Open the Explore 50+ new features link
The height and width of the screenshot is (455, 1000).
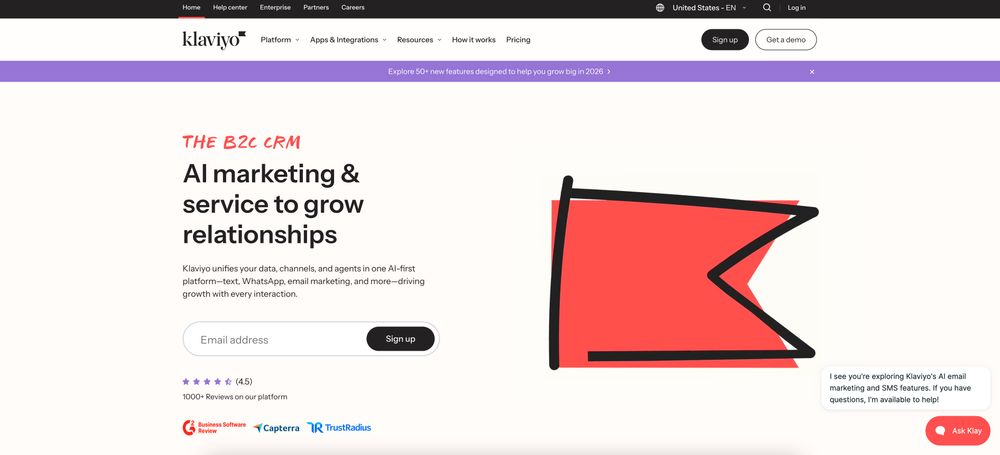(499, 71)
